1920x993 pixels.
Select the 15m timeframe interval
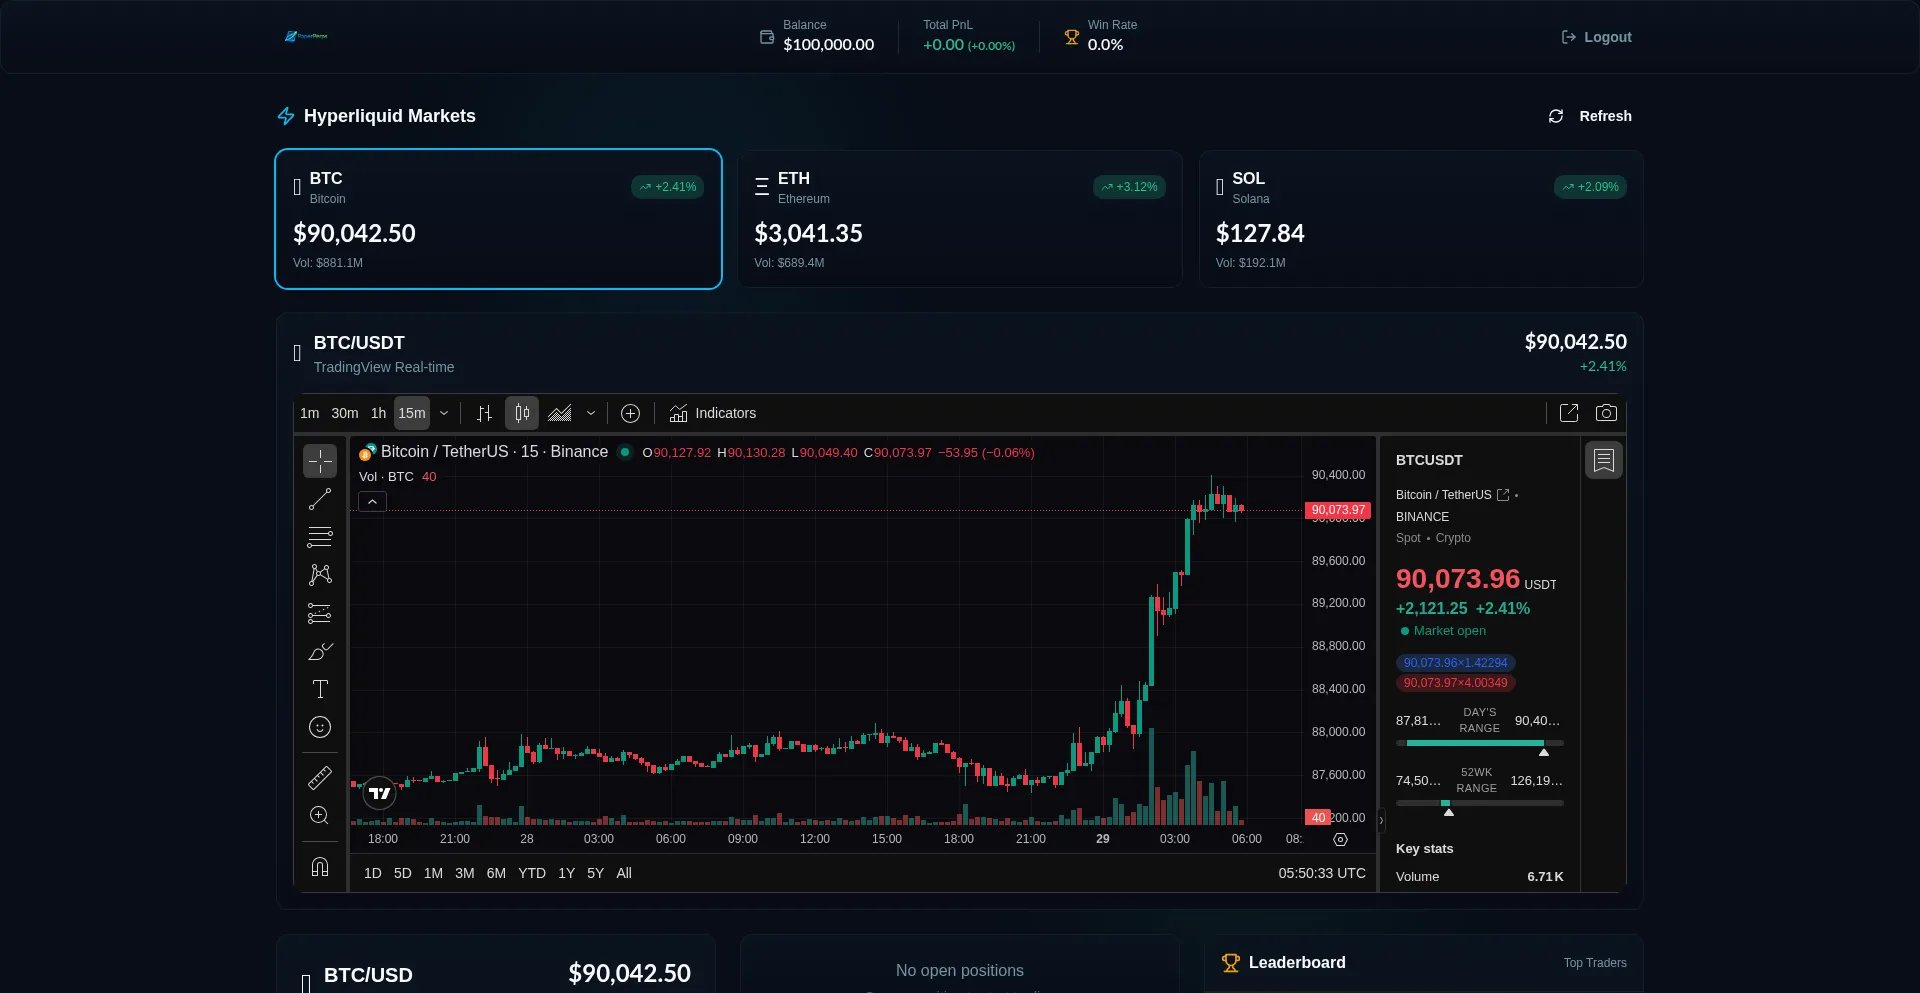pos(411,413)
